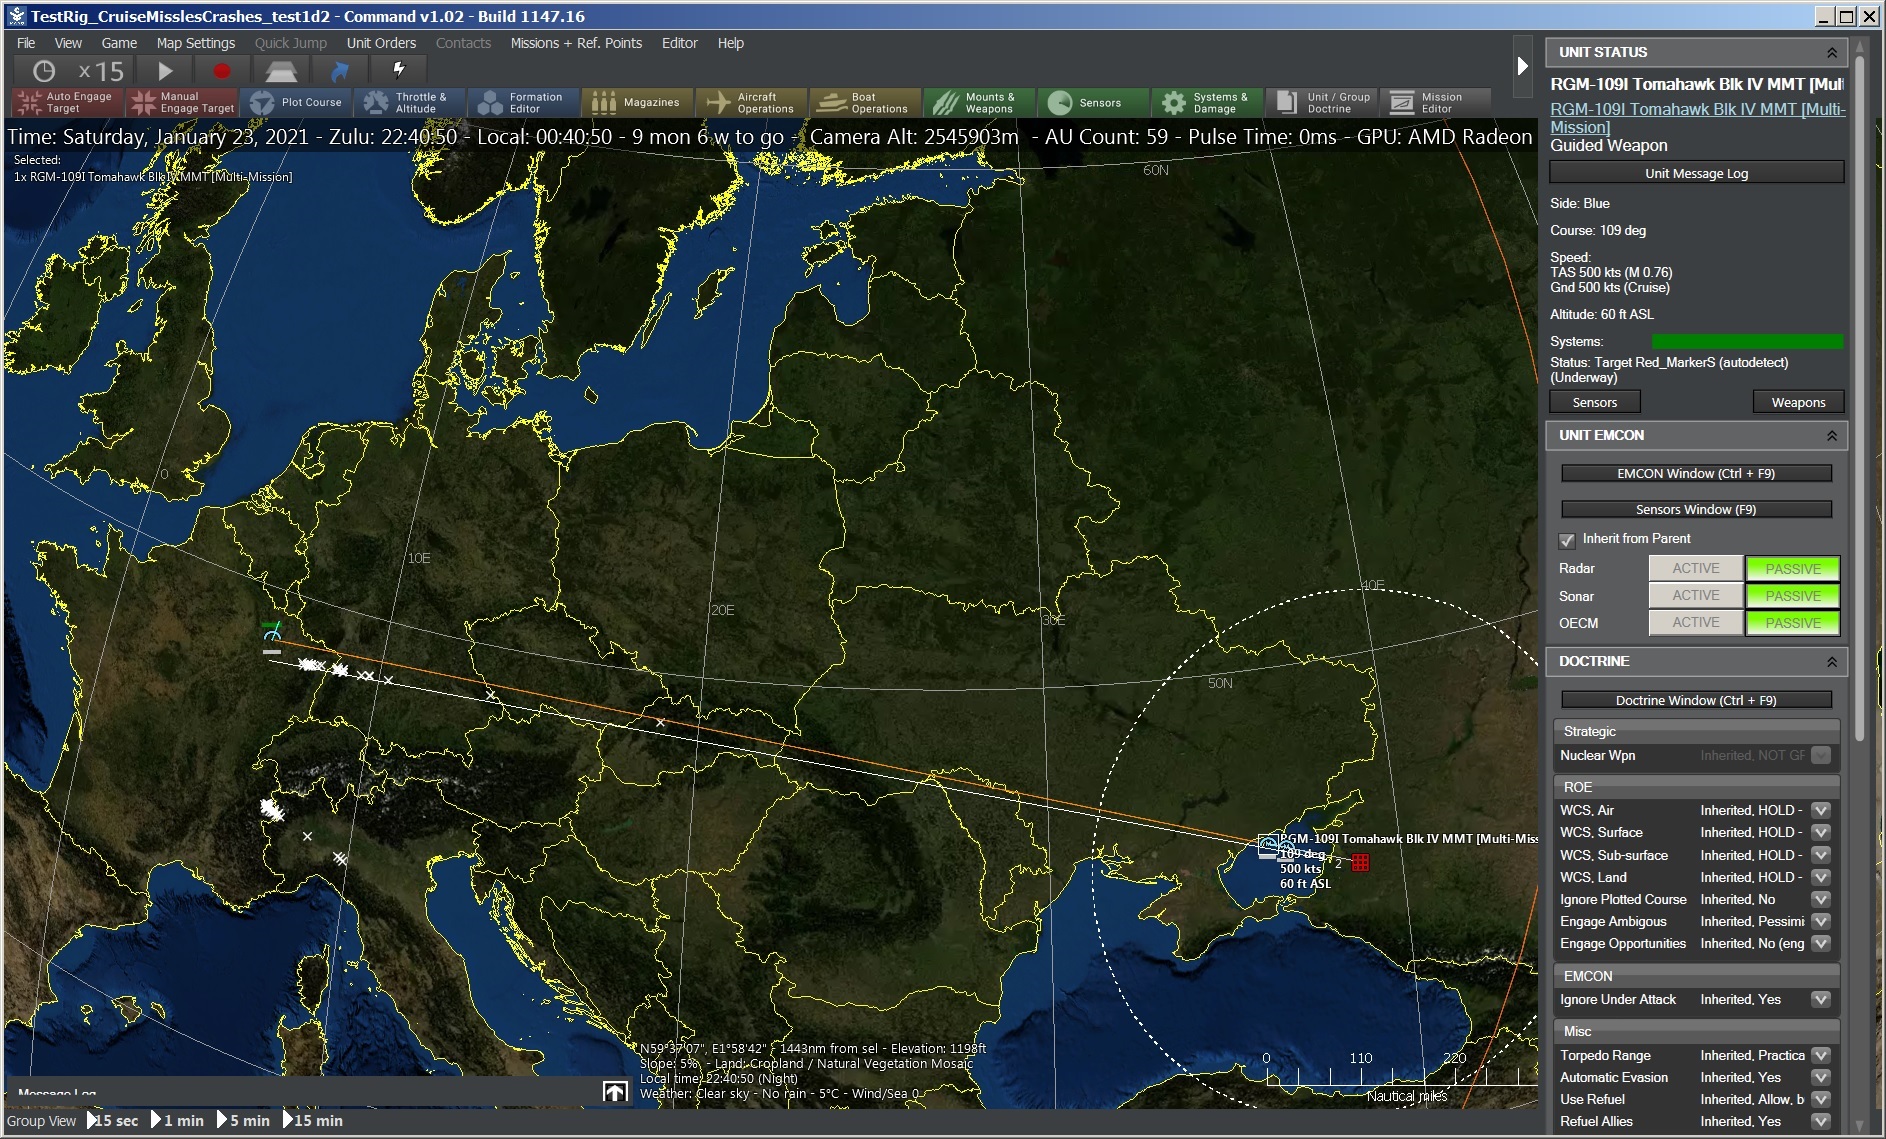Collapse the UNIT STATUS panel
1886x1139 pixels.
1831,52
